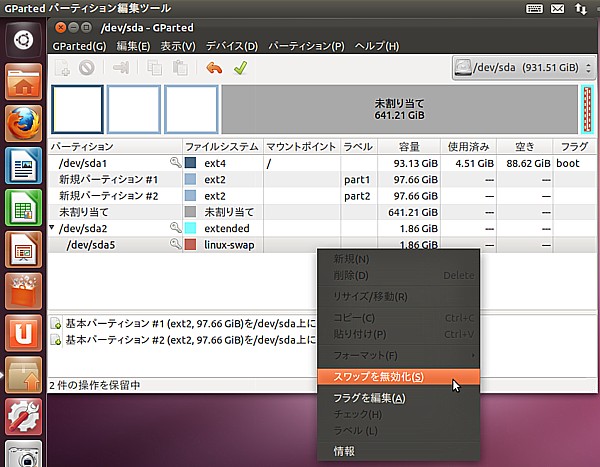Click the key icon beside /dev/sda1
The image size is (600, 467).
[x=175, y=163]
